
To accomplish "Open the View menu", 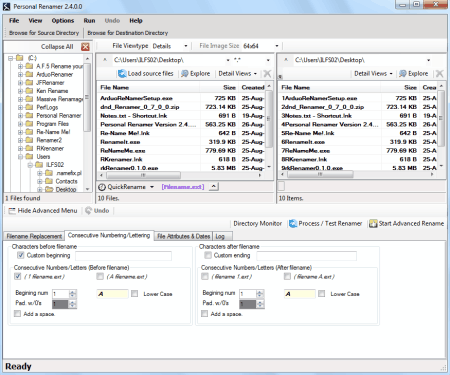I will click(35, 21).
